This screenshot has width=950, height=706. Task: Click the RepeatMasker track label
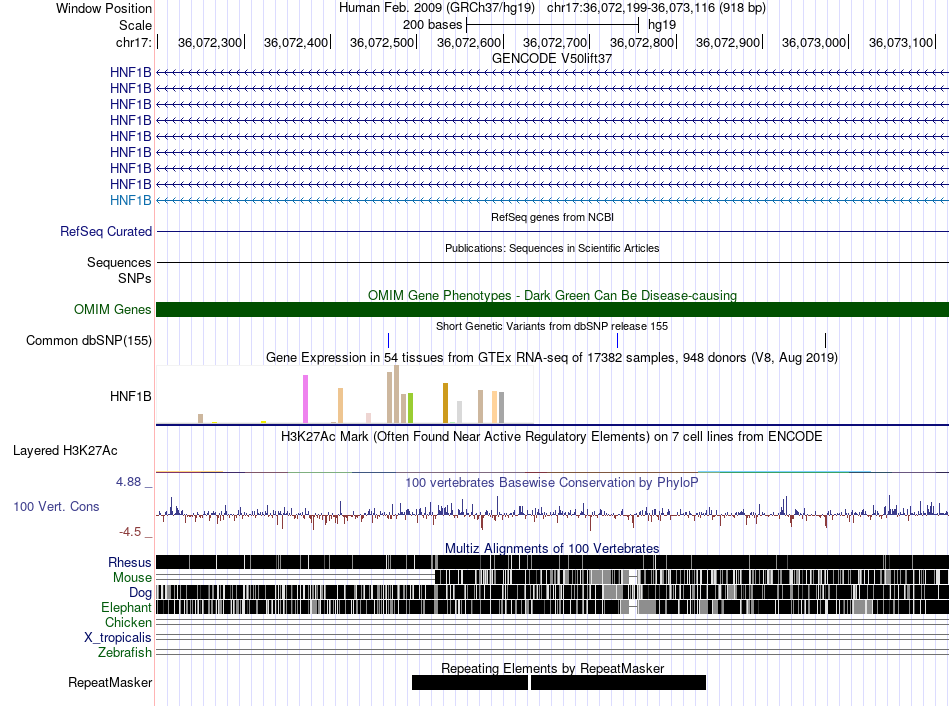pyautogui.click(x=110, y=683)
